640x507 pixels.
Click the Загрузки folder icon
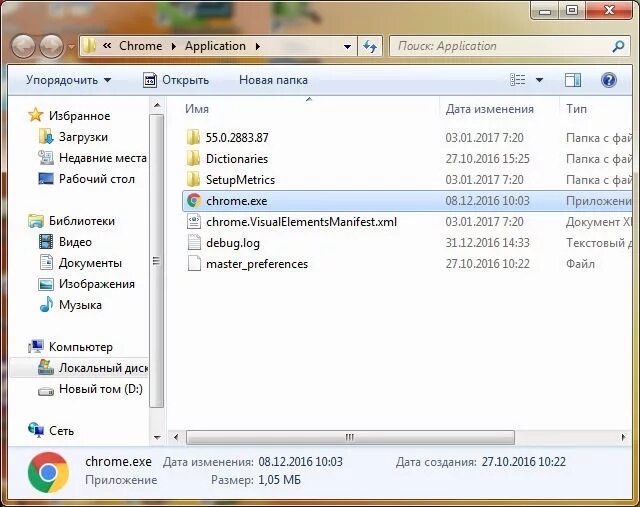coord(46,137)
